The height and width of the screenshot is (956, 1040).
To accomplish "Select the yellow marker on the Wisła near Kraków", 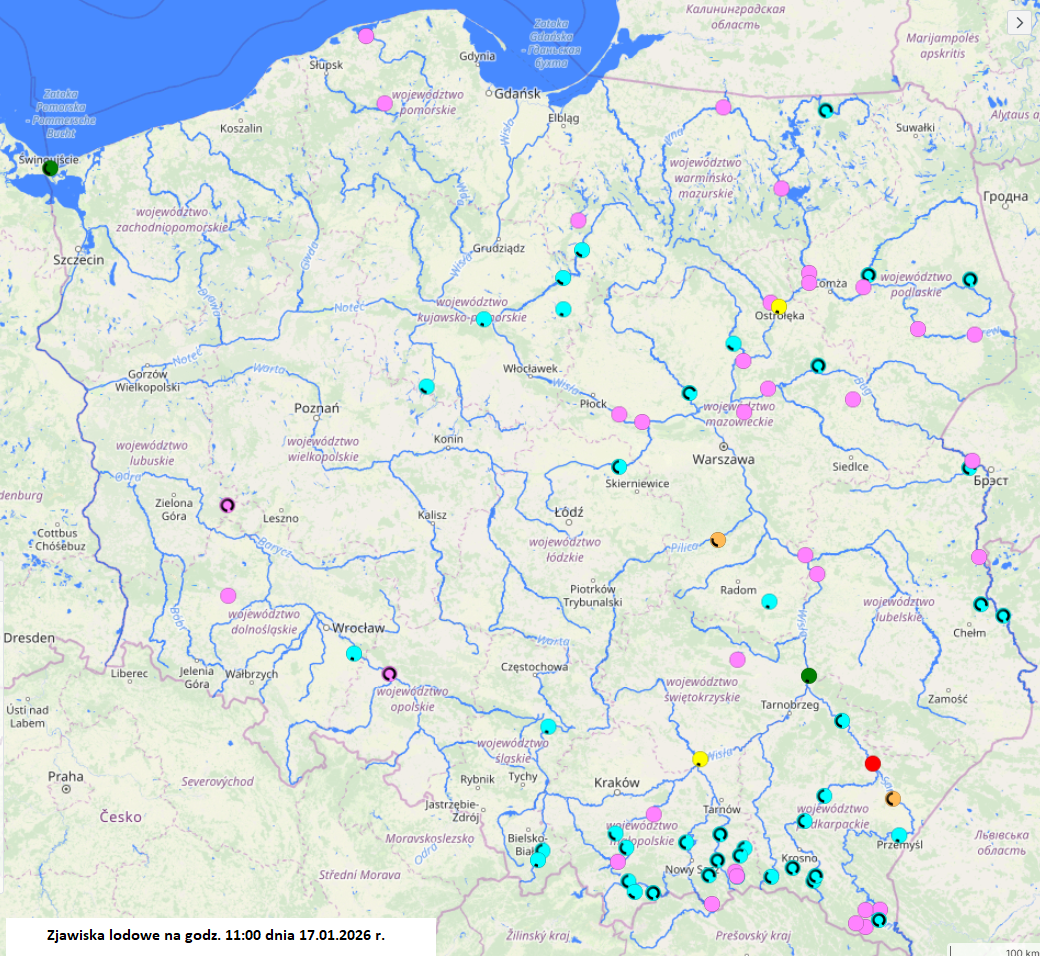I will click(x=700, y=759).
